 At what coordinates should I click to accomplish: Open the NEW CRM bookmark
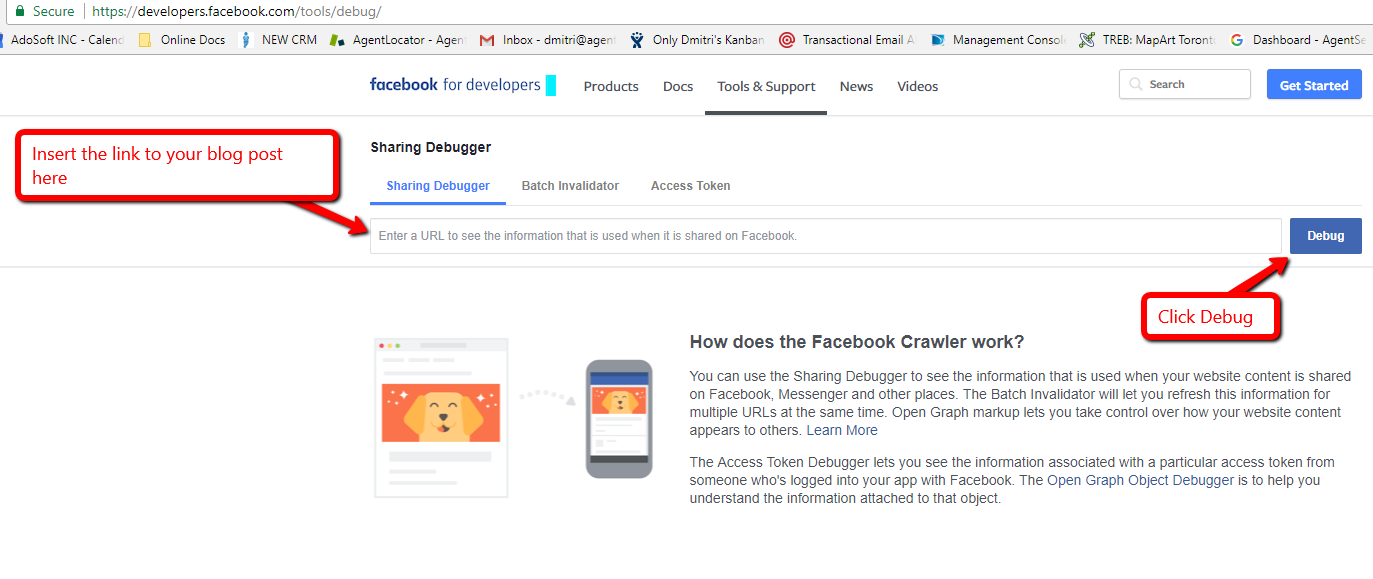click(279, 40)
